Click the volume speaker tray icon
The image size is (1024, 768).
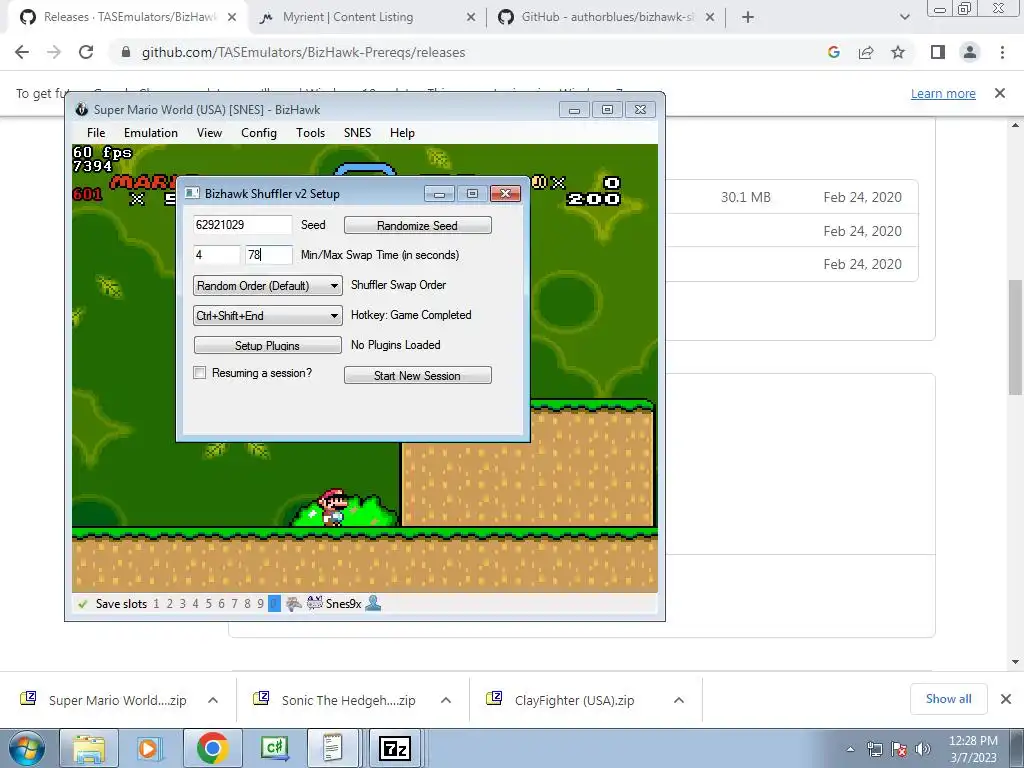click(923, 749)
